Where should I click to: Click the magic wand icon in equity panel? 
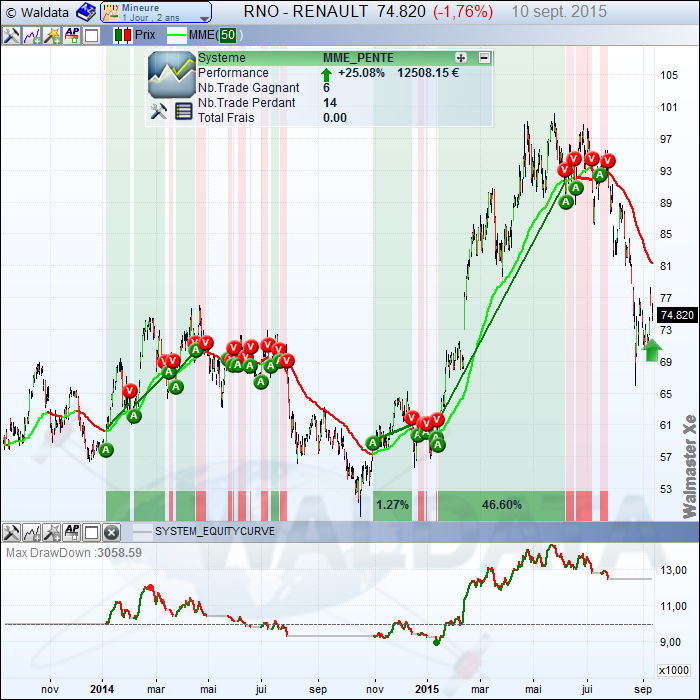(52, 532)
